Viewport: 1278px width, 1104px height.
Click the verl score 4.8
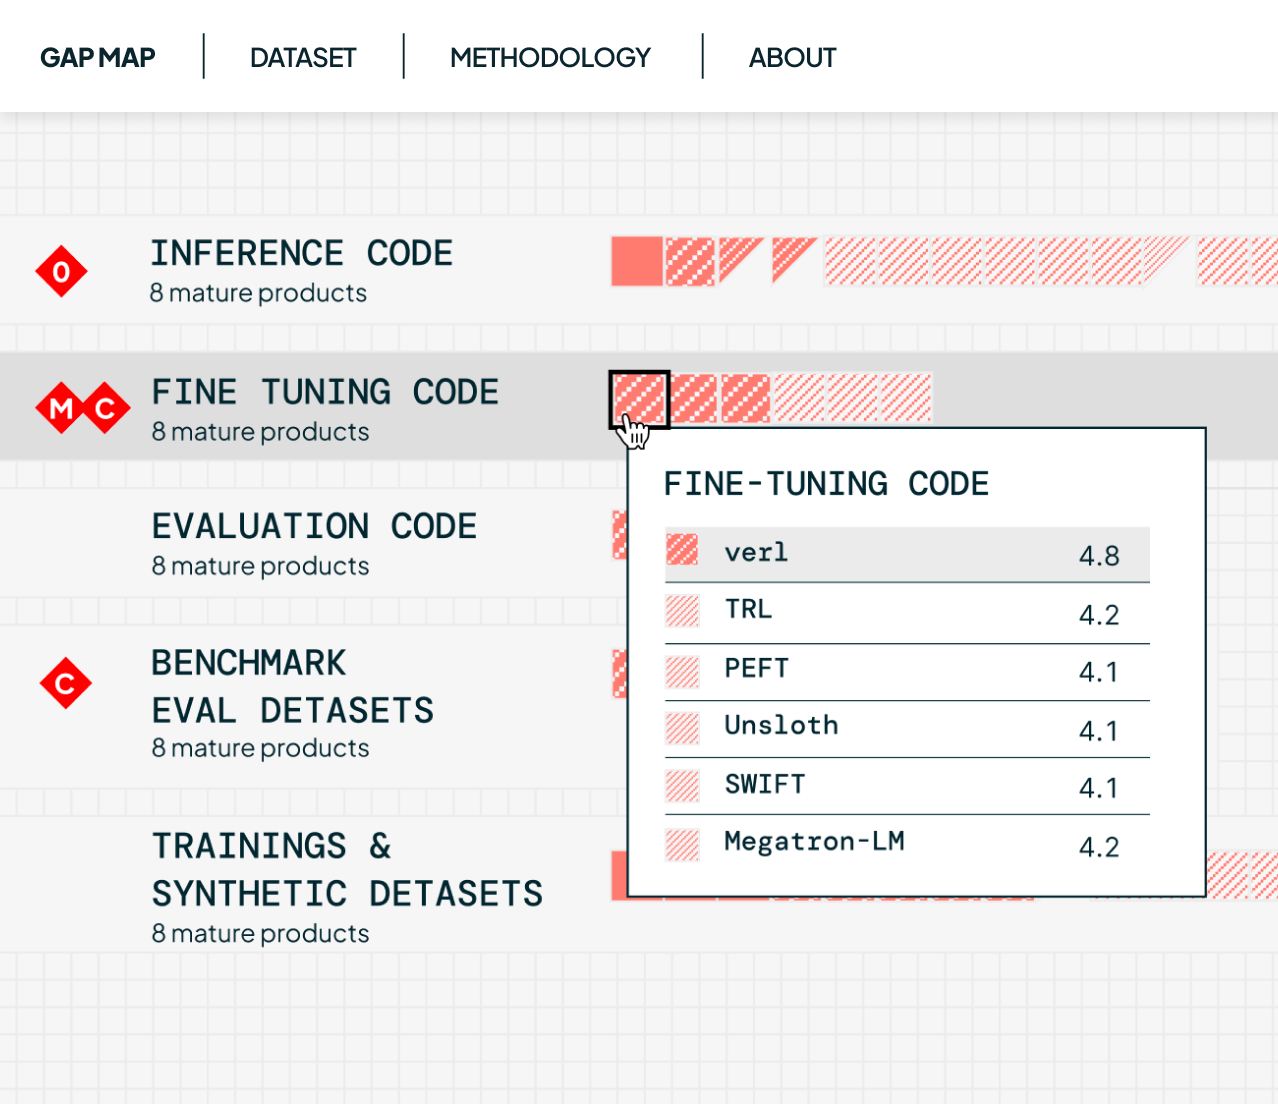(1099, 556)
